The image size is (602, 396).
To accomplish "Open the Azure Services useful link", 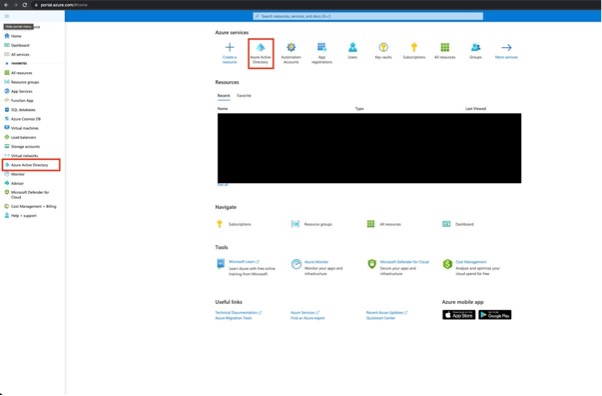I will point(305,313).
